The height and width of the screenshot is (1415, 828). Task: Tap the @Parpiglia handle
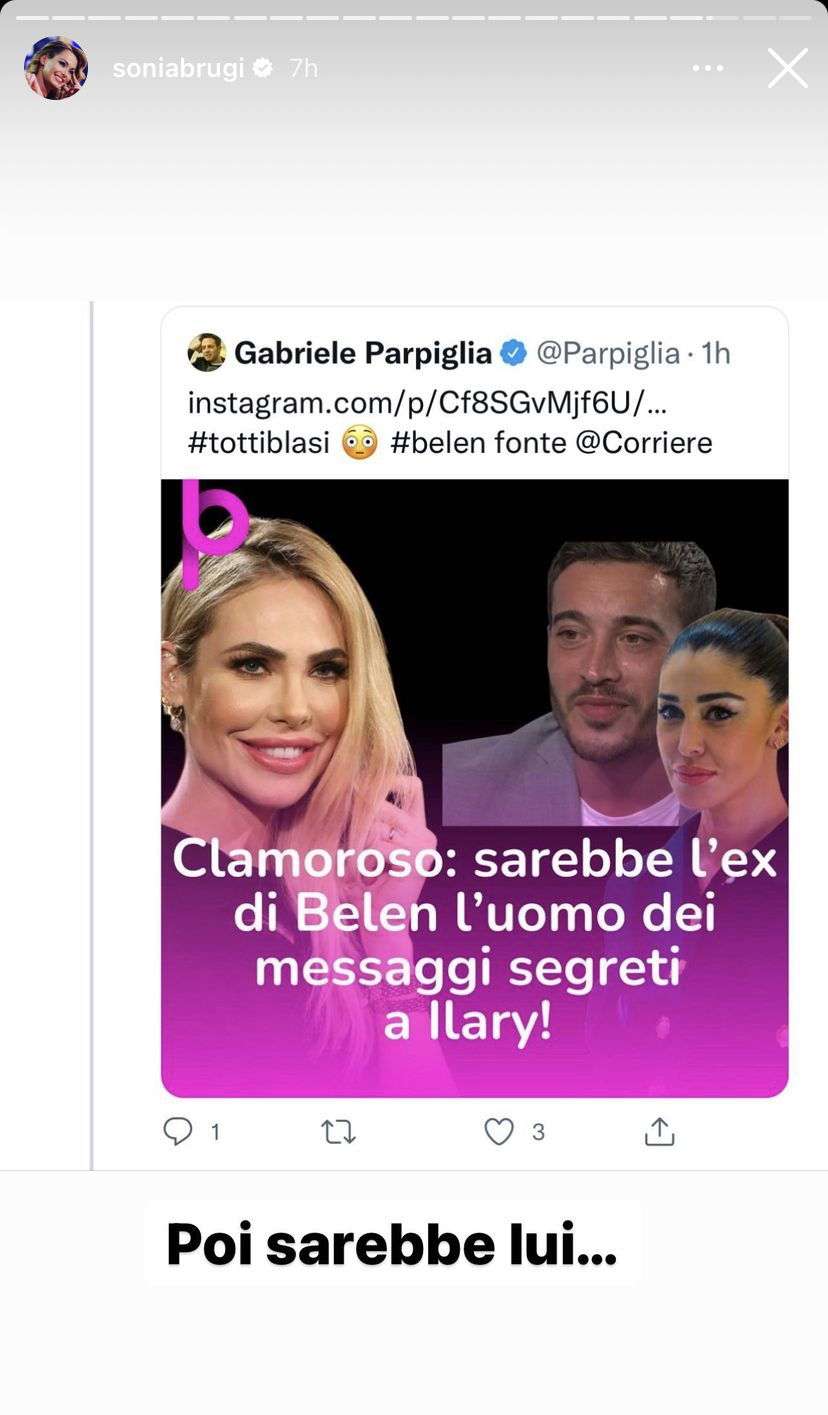tap(608, 353)
